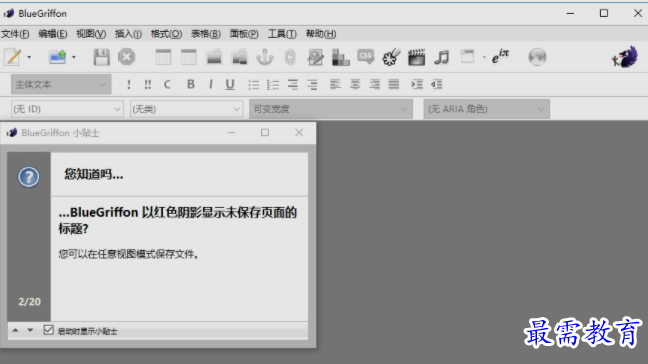Click the definition term list icon
The height and width of the screenshot is (364, 648).
[293, 84]
